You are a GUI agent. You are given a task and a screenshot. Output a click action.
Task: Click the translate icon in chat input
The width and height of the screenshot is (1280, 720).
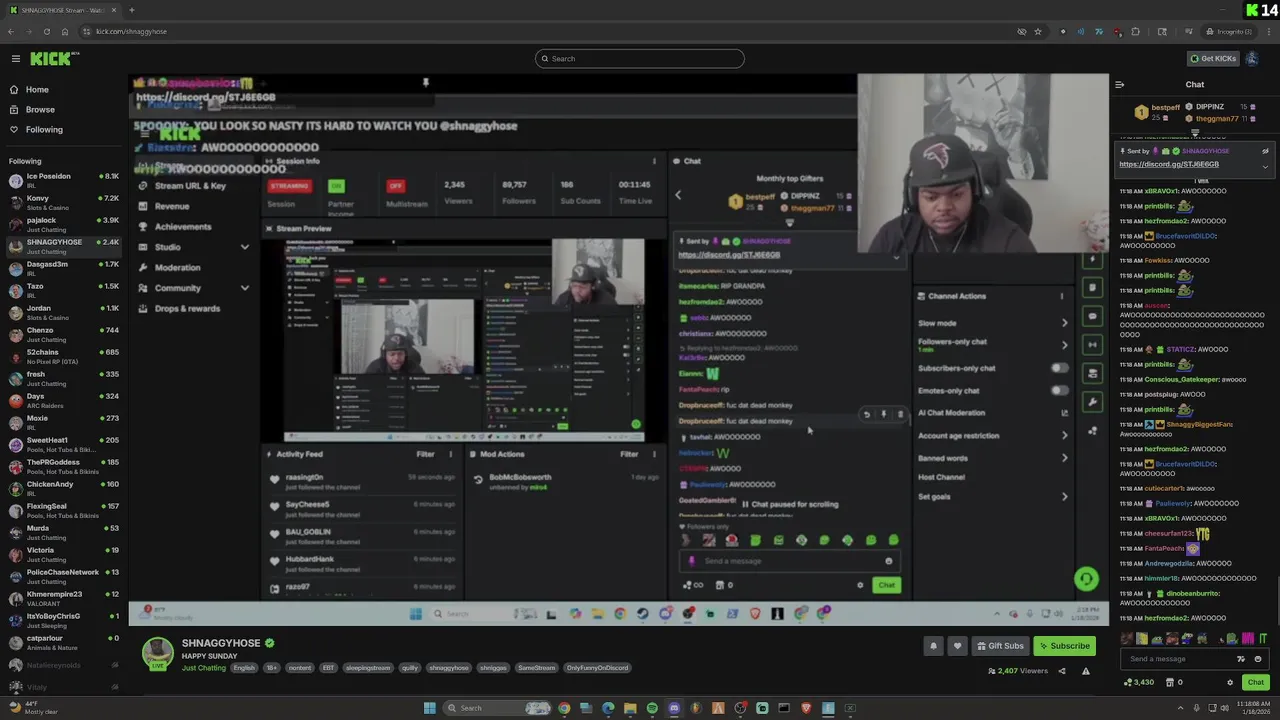pyautogui.click(x=1241, y=659)
